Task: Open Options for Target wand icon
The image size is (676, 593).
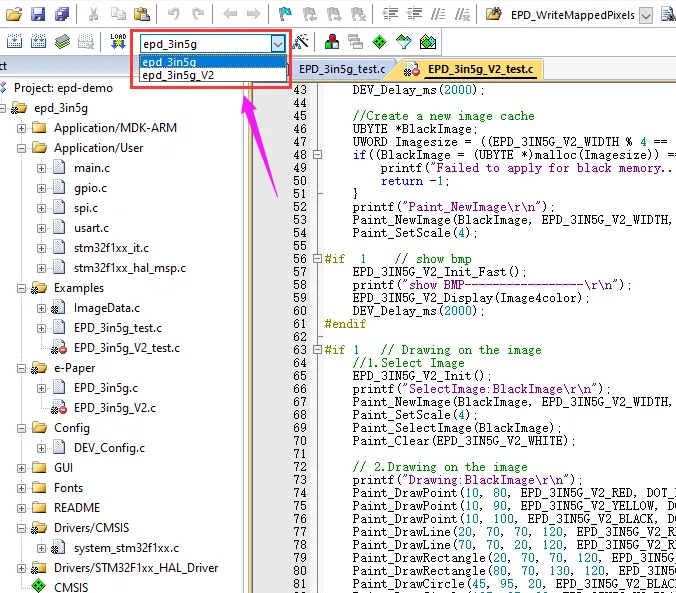Action: point(300,42)
